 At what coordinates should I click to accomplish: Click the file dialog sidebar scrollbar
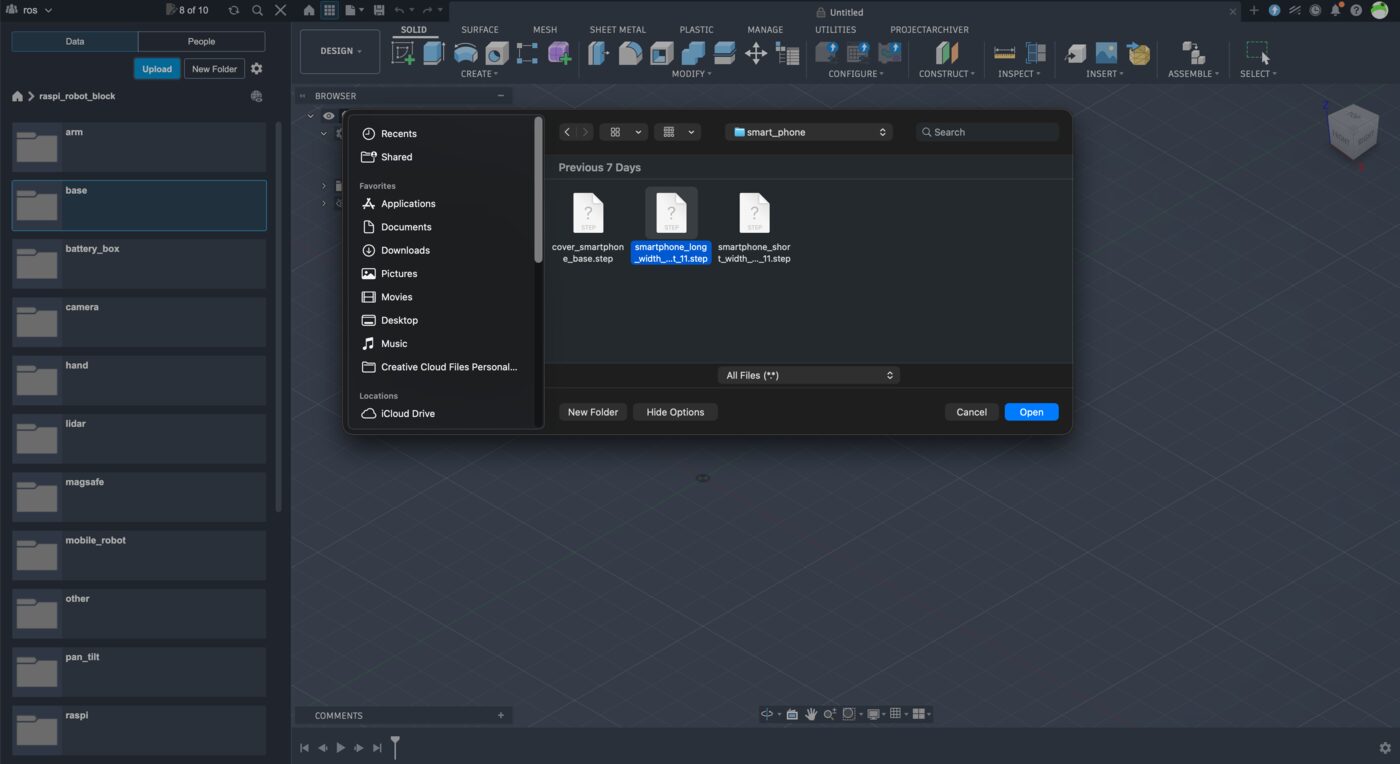[x=539, y=192]
